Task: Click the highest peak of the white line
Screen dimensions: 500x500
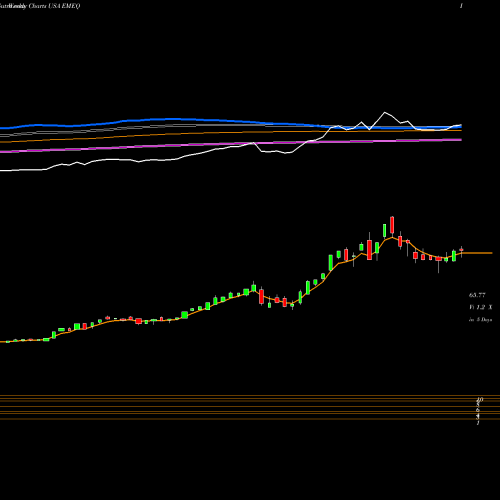Action: click(385, 113)
